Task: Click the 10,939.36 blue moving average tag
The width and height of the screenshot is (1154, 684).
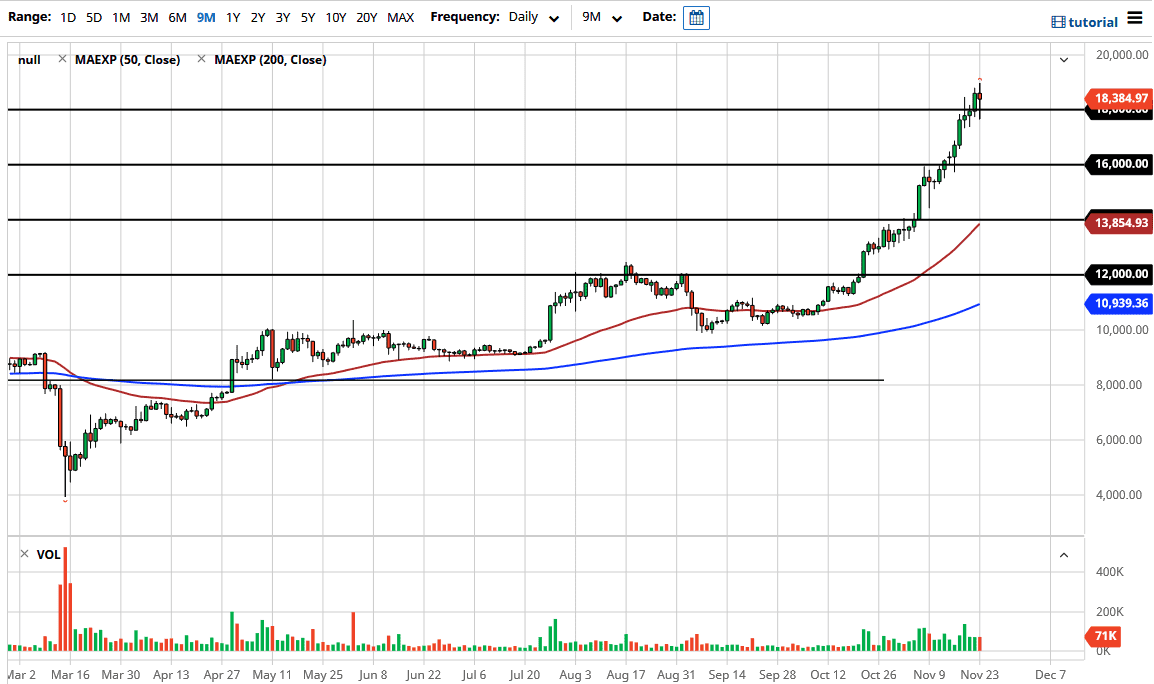Action: (1119, 303)
